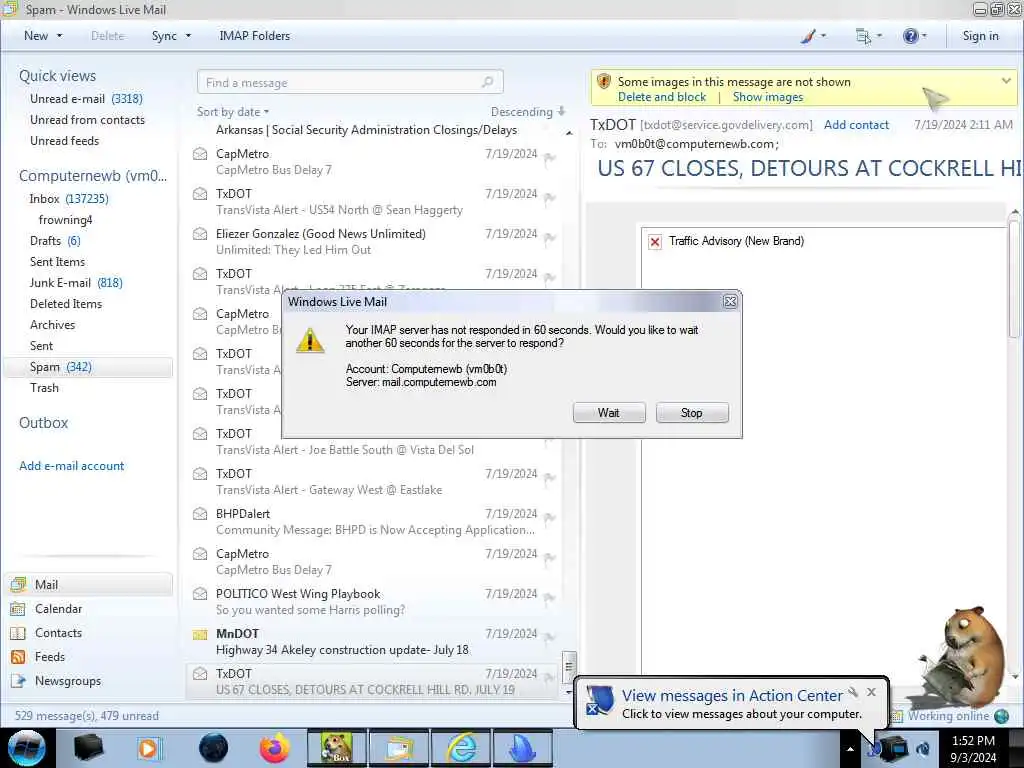Click the Show images link
The width and height of the screenshot is (1024, 768).
tap(768, 97)
